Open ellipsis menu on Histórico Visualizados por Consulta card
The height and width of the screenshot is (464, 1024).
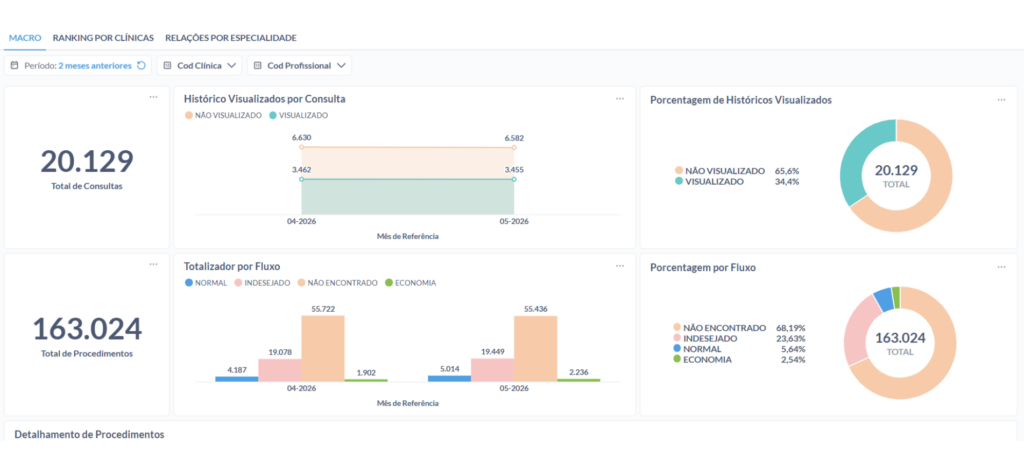click(620, 99)
